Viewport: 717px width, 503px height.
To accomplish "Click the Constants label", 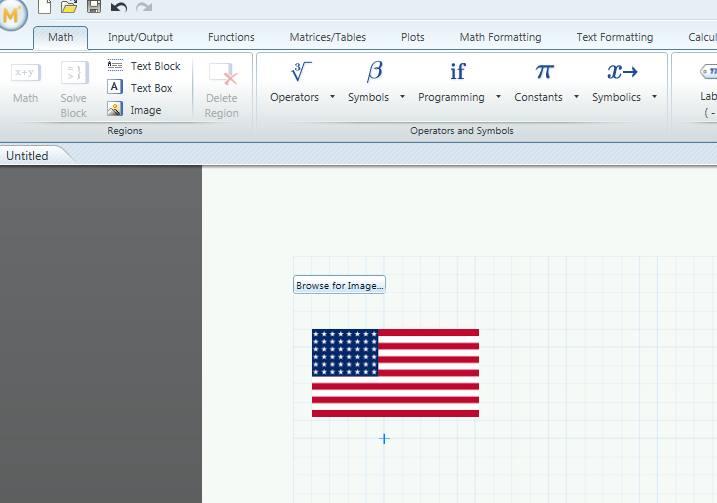I will tap(538, 97).
